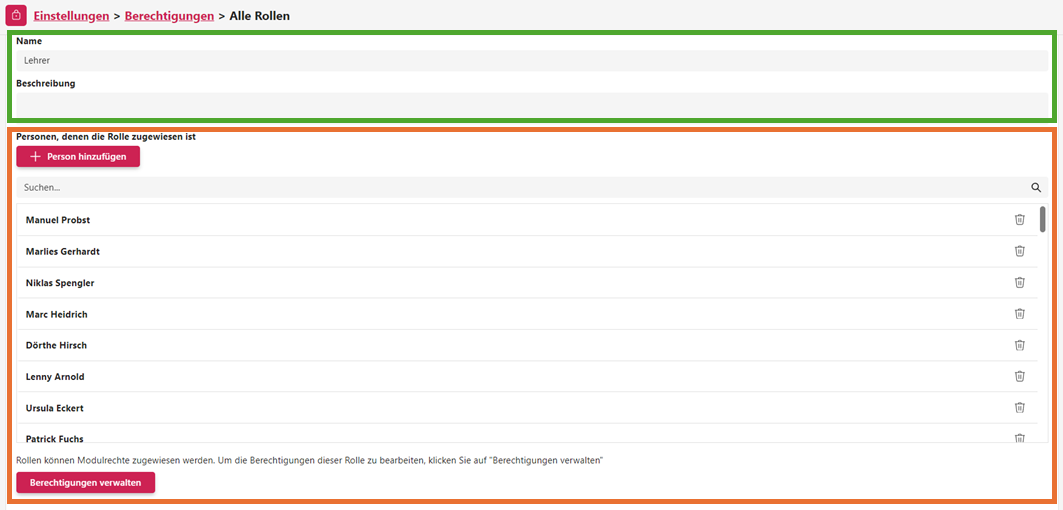Image resolution: width=1063 pixels, height=510 pixels.
Task: Select the Lenny Arnold name row
Action: click(x=55, y=377)
